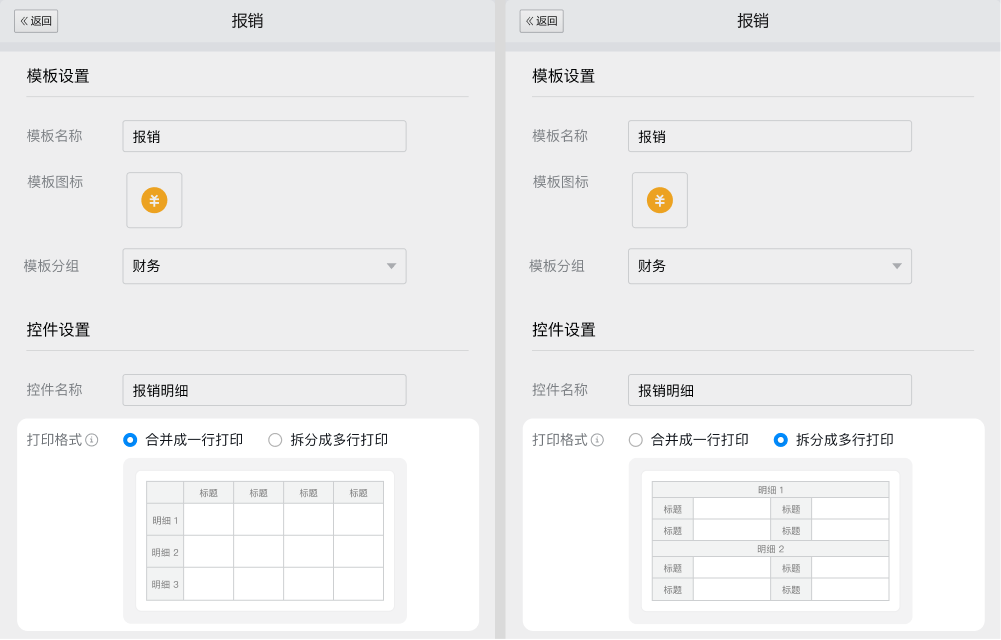Open the 模板分组 dropdown in right panel
Image resolution: width=1001 pixels, height=640 pixels.
770,266
